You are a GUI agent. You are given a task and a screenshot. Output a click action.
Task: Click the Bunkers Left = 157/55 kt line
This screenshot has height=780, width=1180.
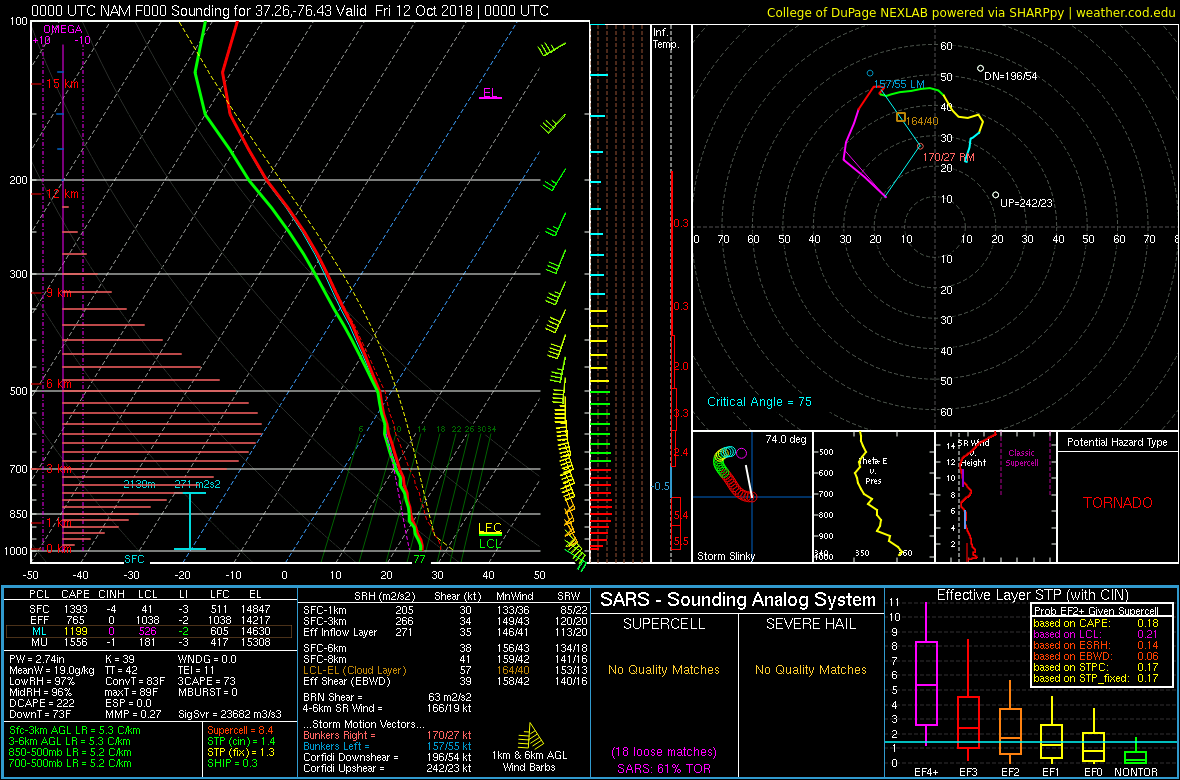click(x=387, y=746)
